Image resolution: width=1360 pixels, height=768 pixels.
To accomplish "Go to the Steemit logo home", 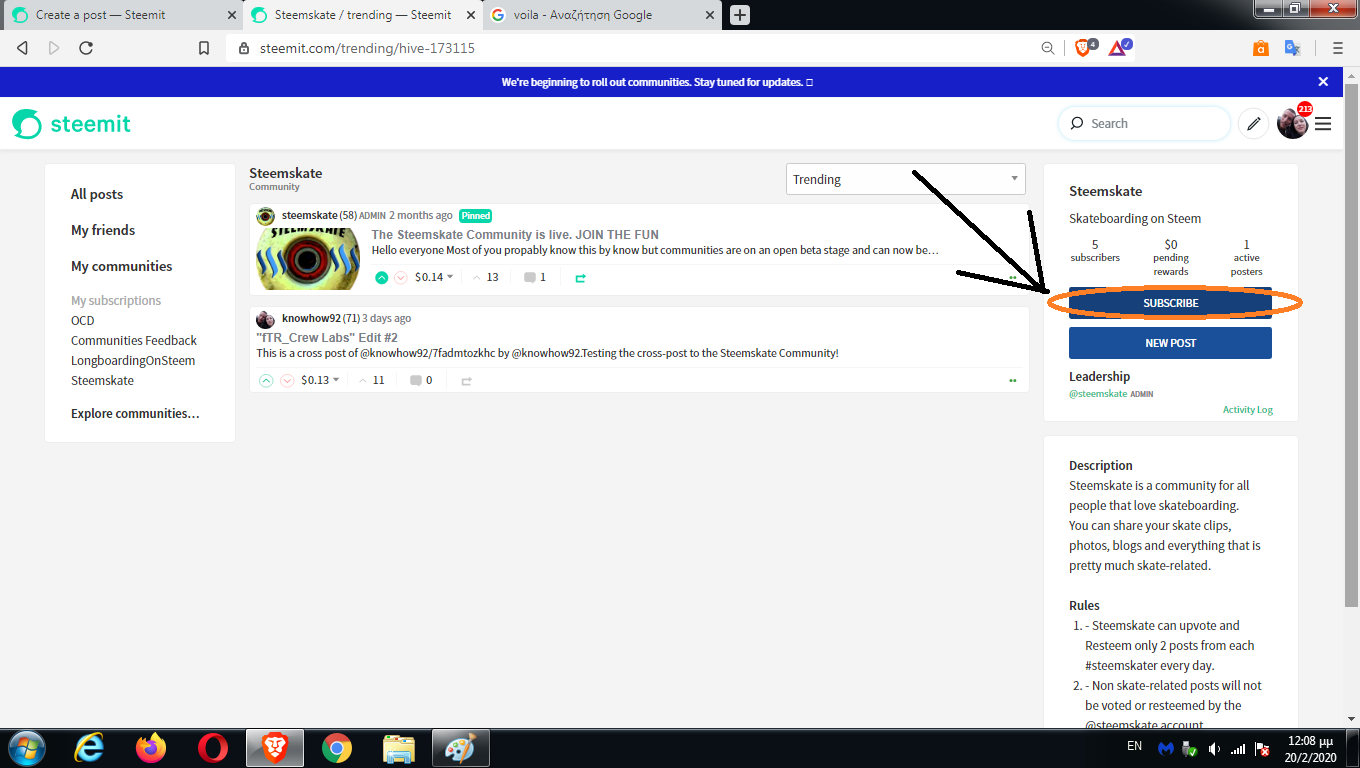I will pos(71,123).
